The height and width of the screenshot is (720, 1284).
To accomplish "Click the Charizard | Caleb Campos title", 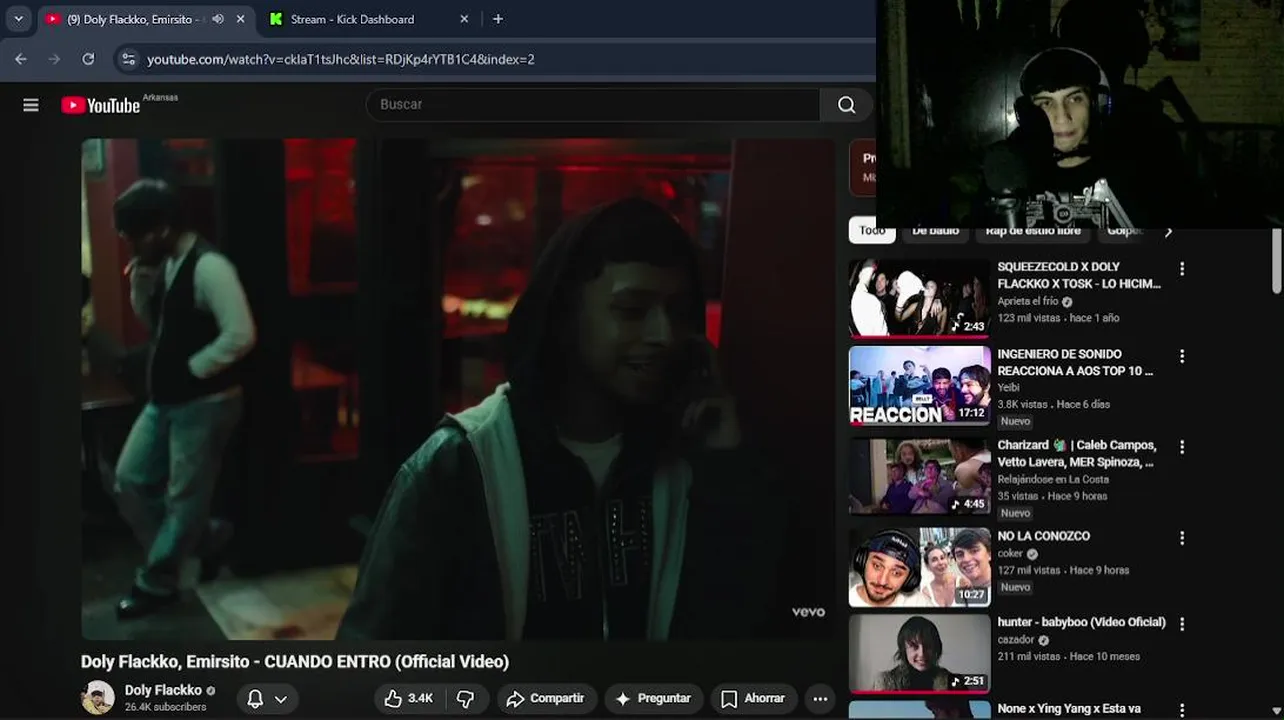I will (1077, 453).
